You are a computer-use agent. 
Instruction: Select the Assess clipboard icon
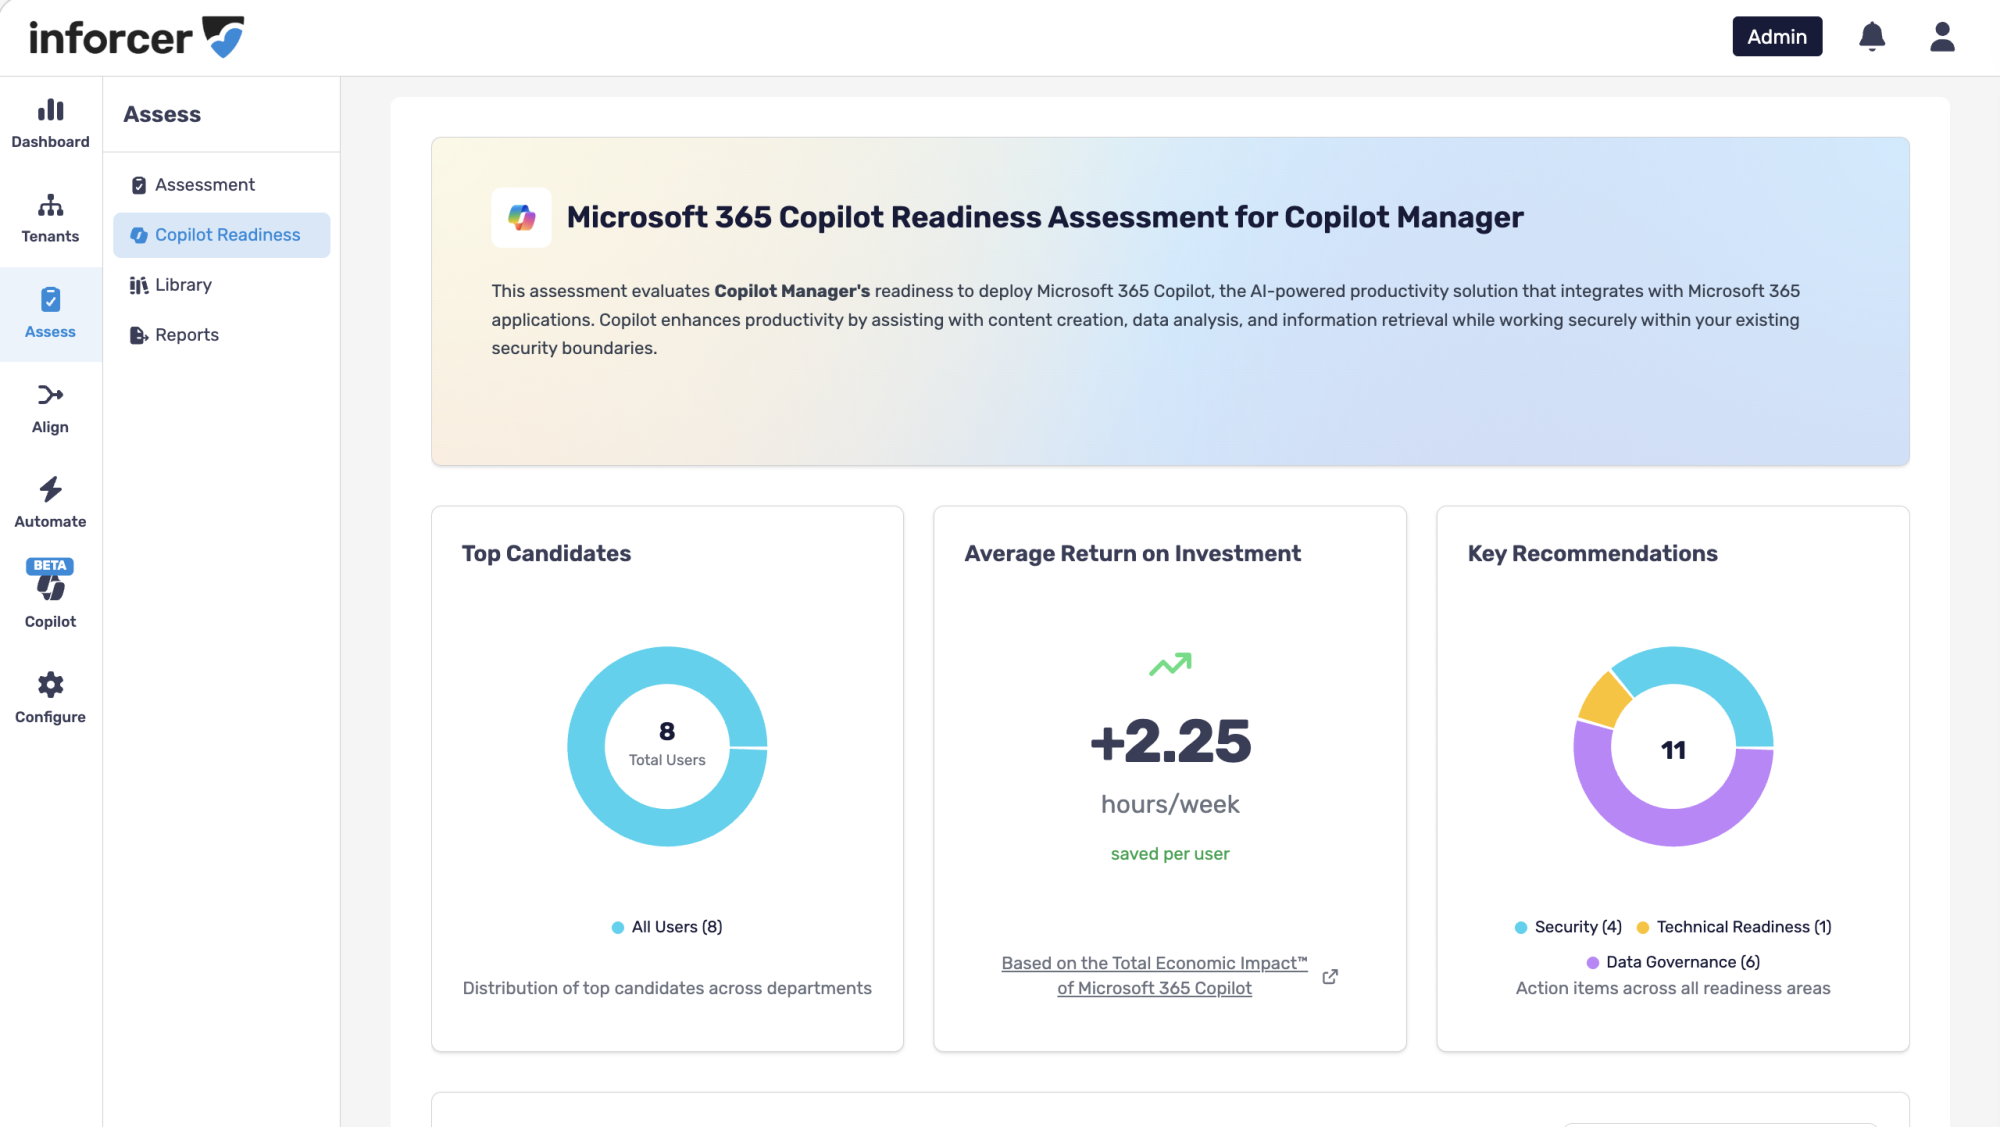click(50, 300)
